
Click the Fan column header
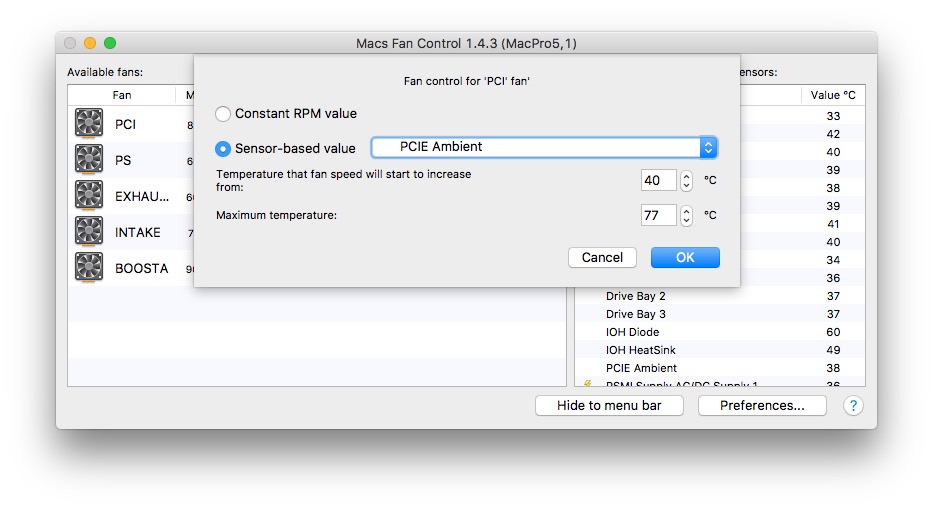[x=122, y=95]
